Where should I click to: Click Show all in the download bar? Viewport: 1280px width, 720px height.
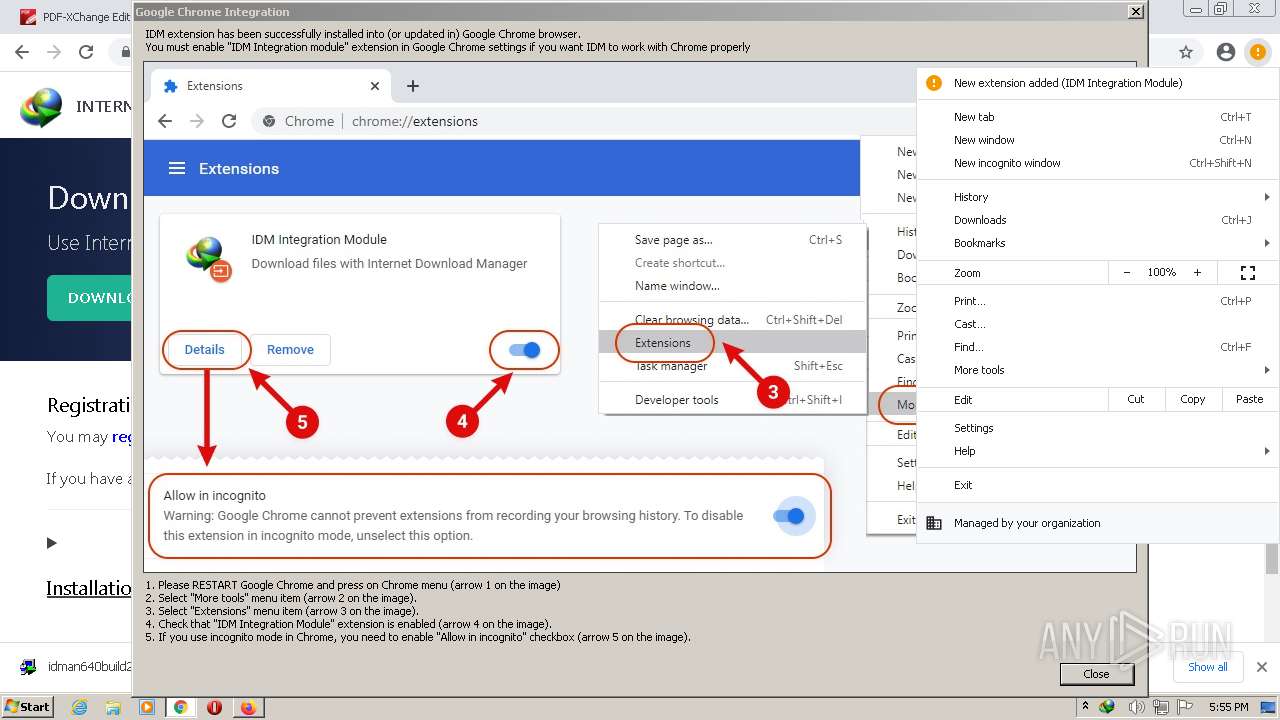coord(1207,667)
